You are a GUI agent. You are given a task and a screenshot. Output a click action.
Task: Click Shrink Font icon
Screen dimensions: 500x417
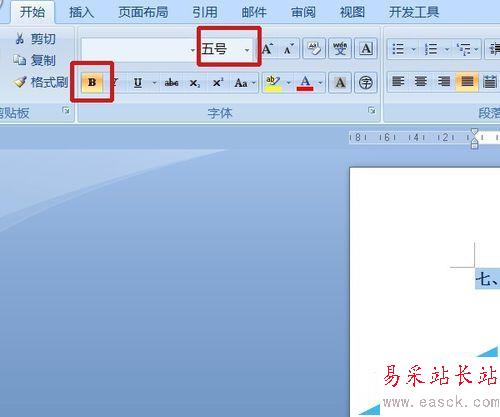[288, 49]
